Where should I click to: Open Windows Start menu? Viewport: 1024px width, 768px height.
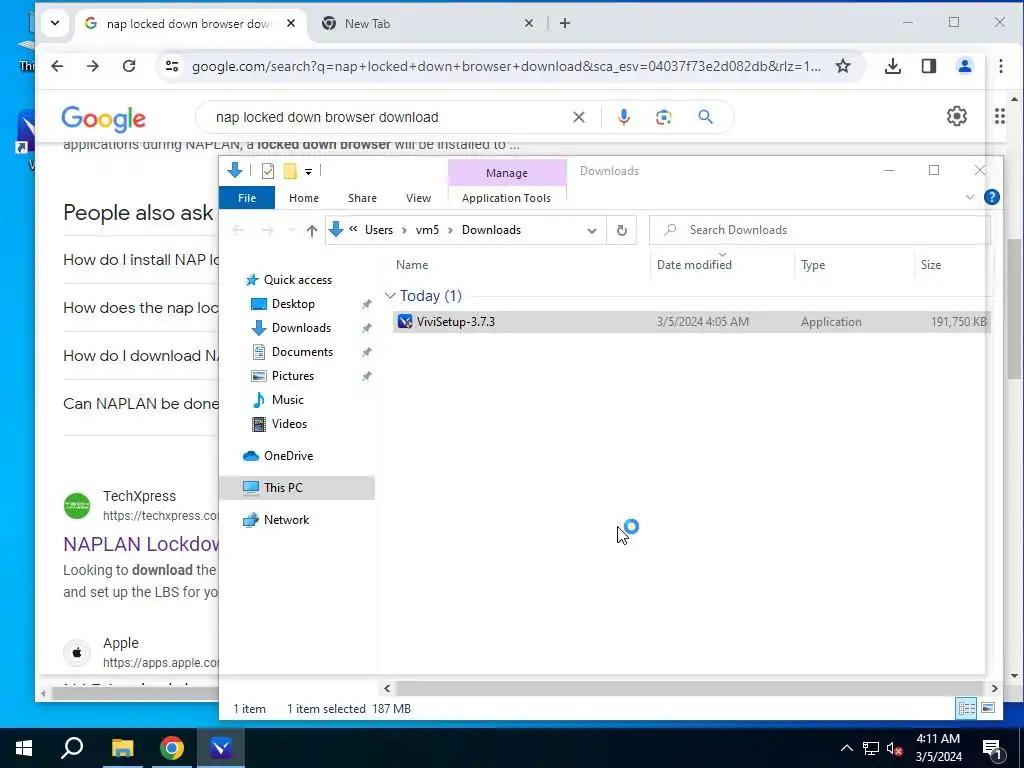tap(24, 748)
